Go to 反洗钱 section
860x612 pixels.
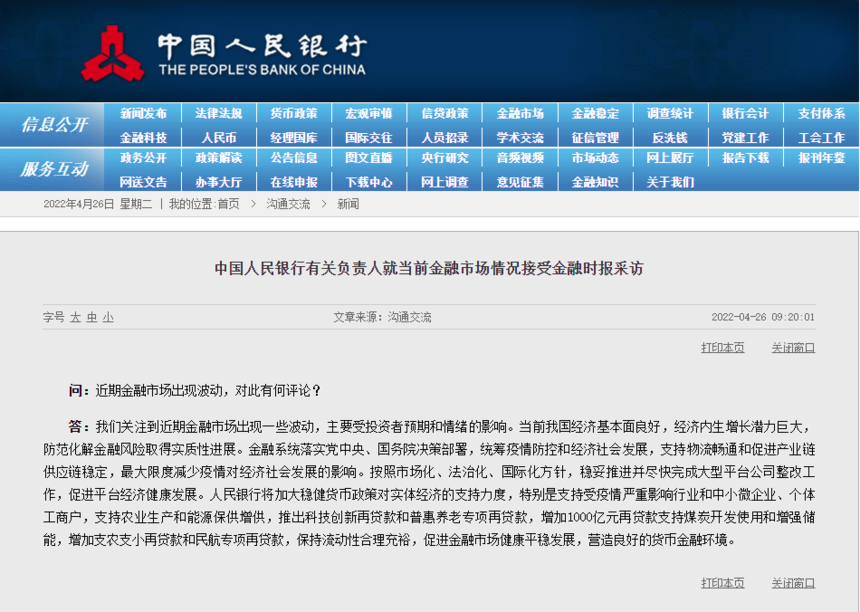click(x=670, y=138)
